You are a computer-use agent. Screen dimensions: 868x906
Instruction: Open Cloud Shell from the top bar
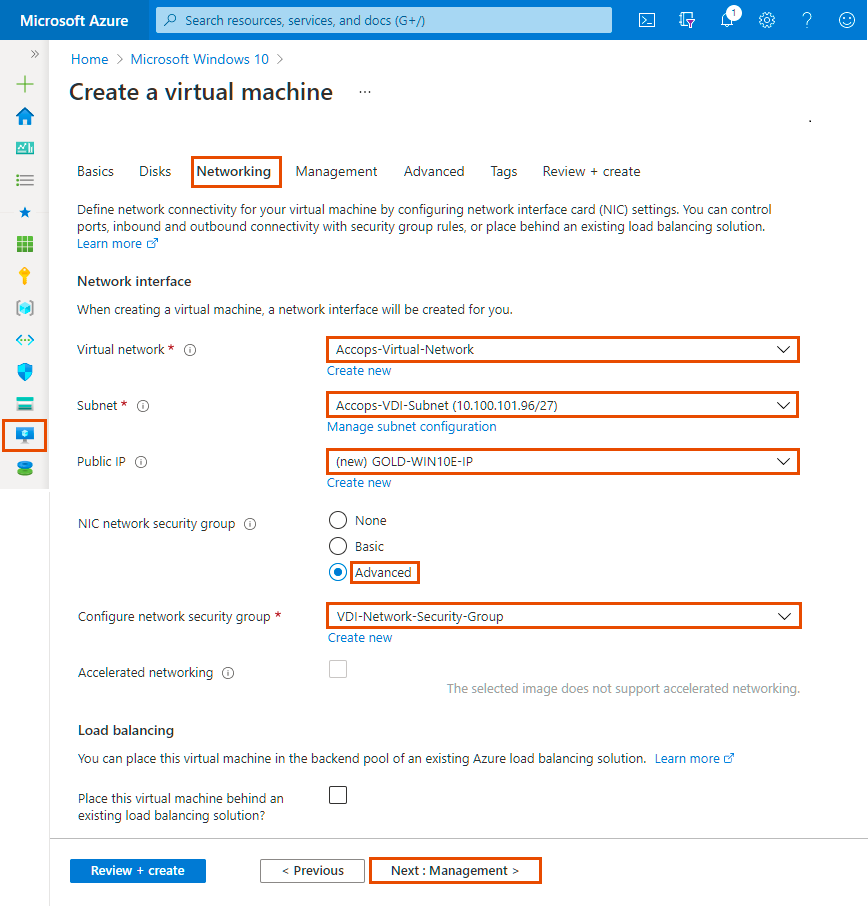tap(647, 20)
